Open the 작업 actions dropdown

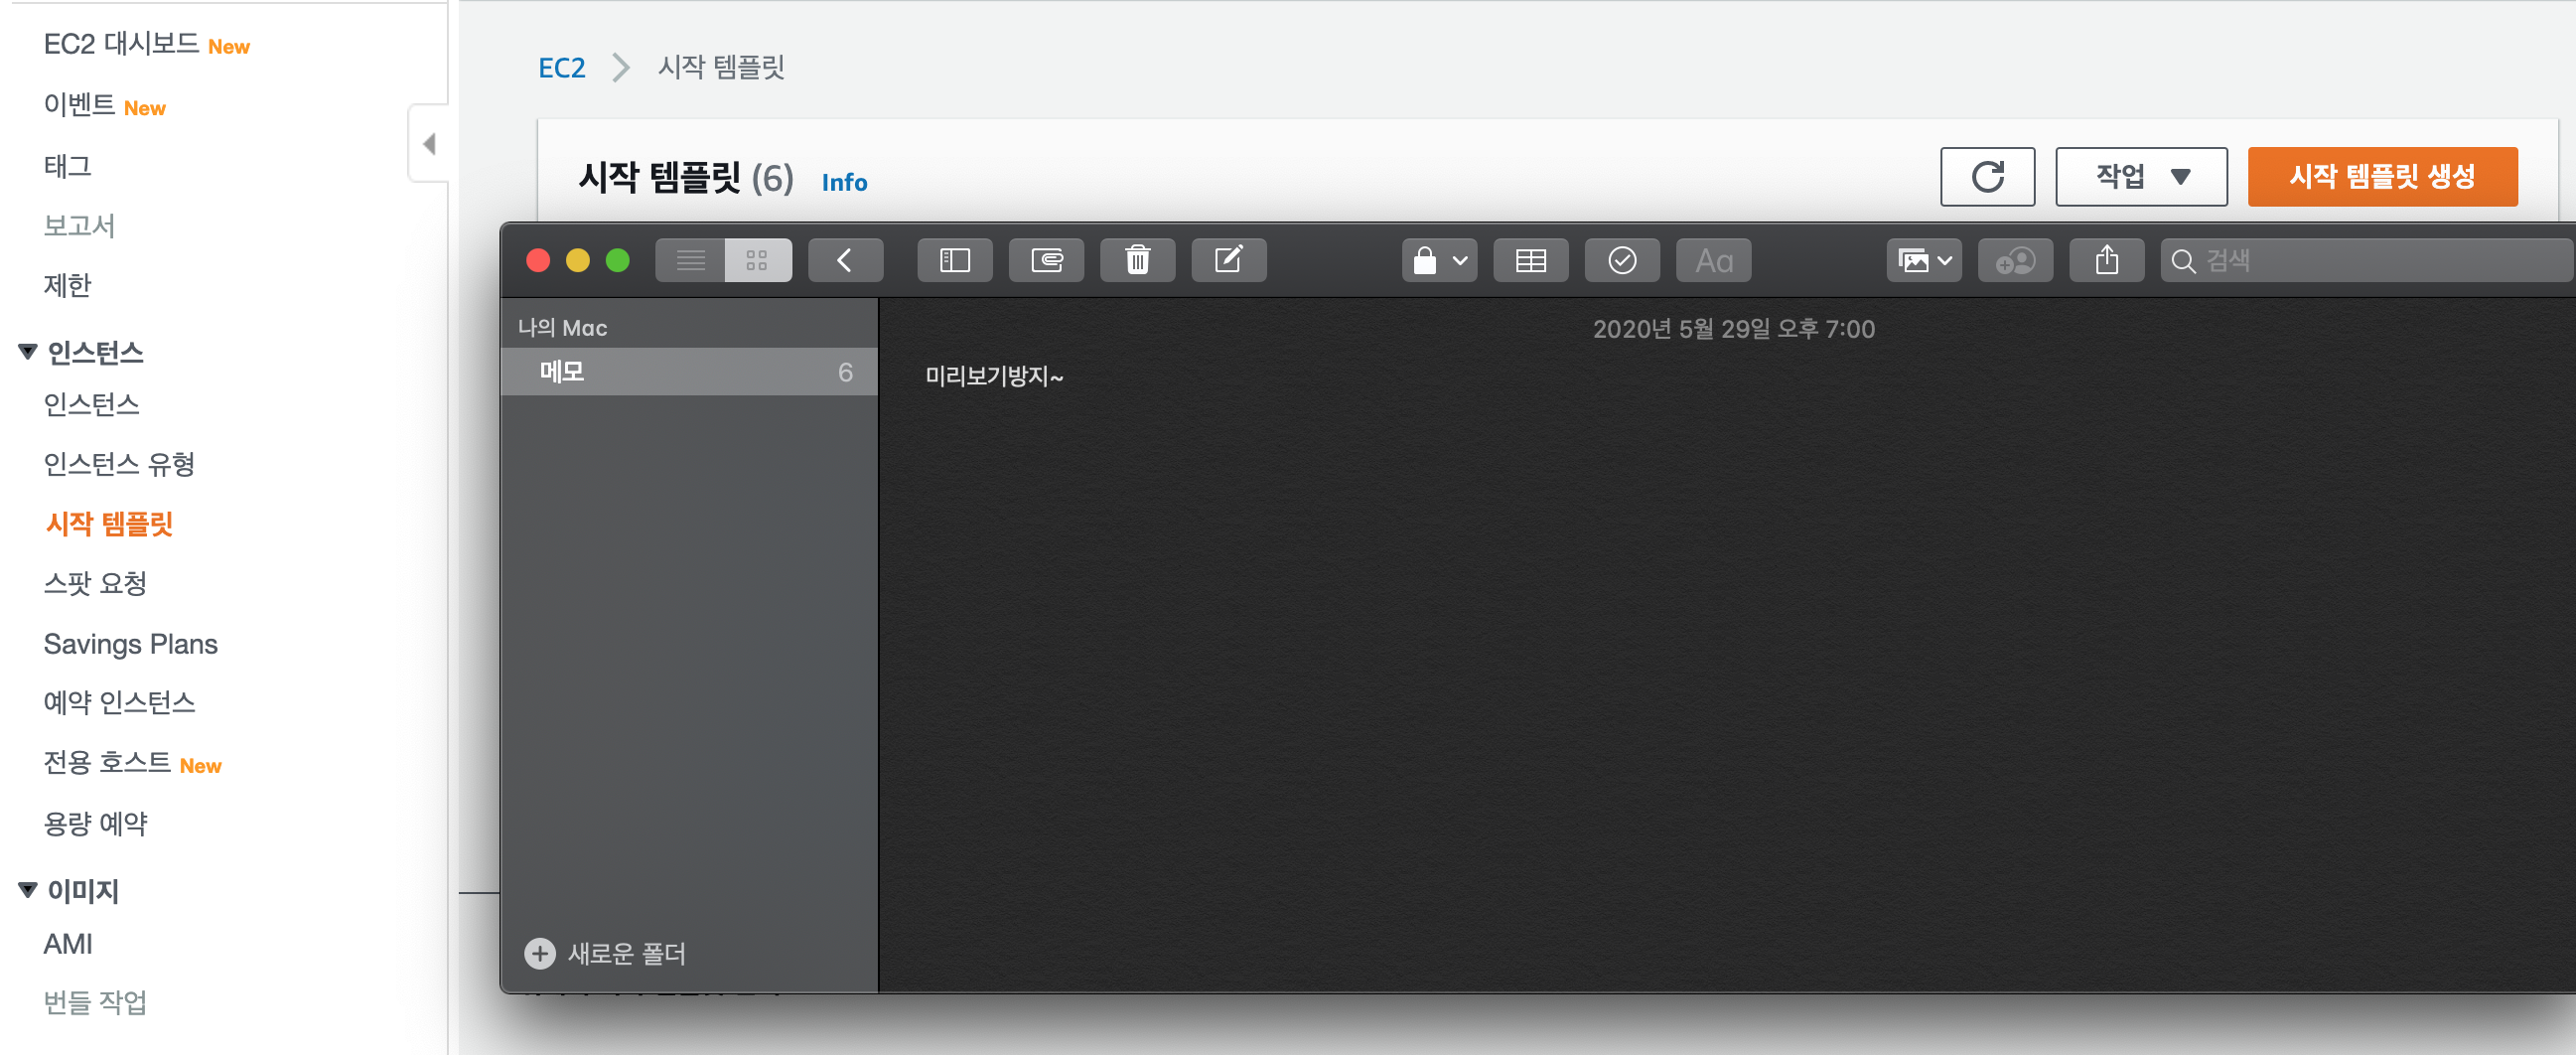[2141, 177]
